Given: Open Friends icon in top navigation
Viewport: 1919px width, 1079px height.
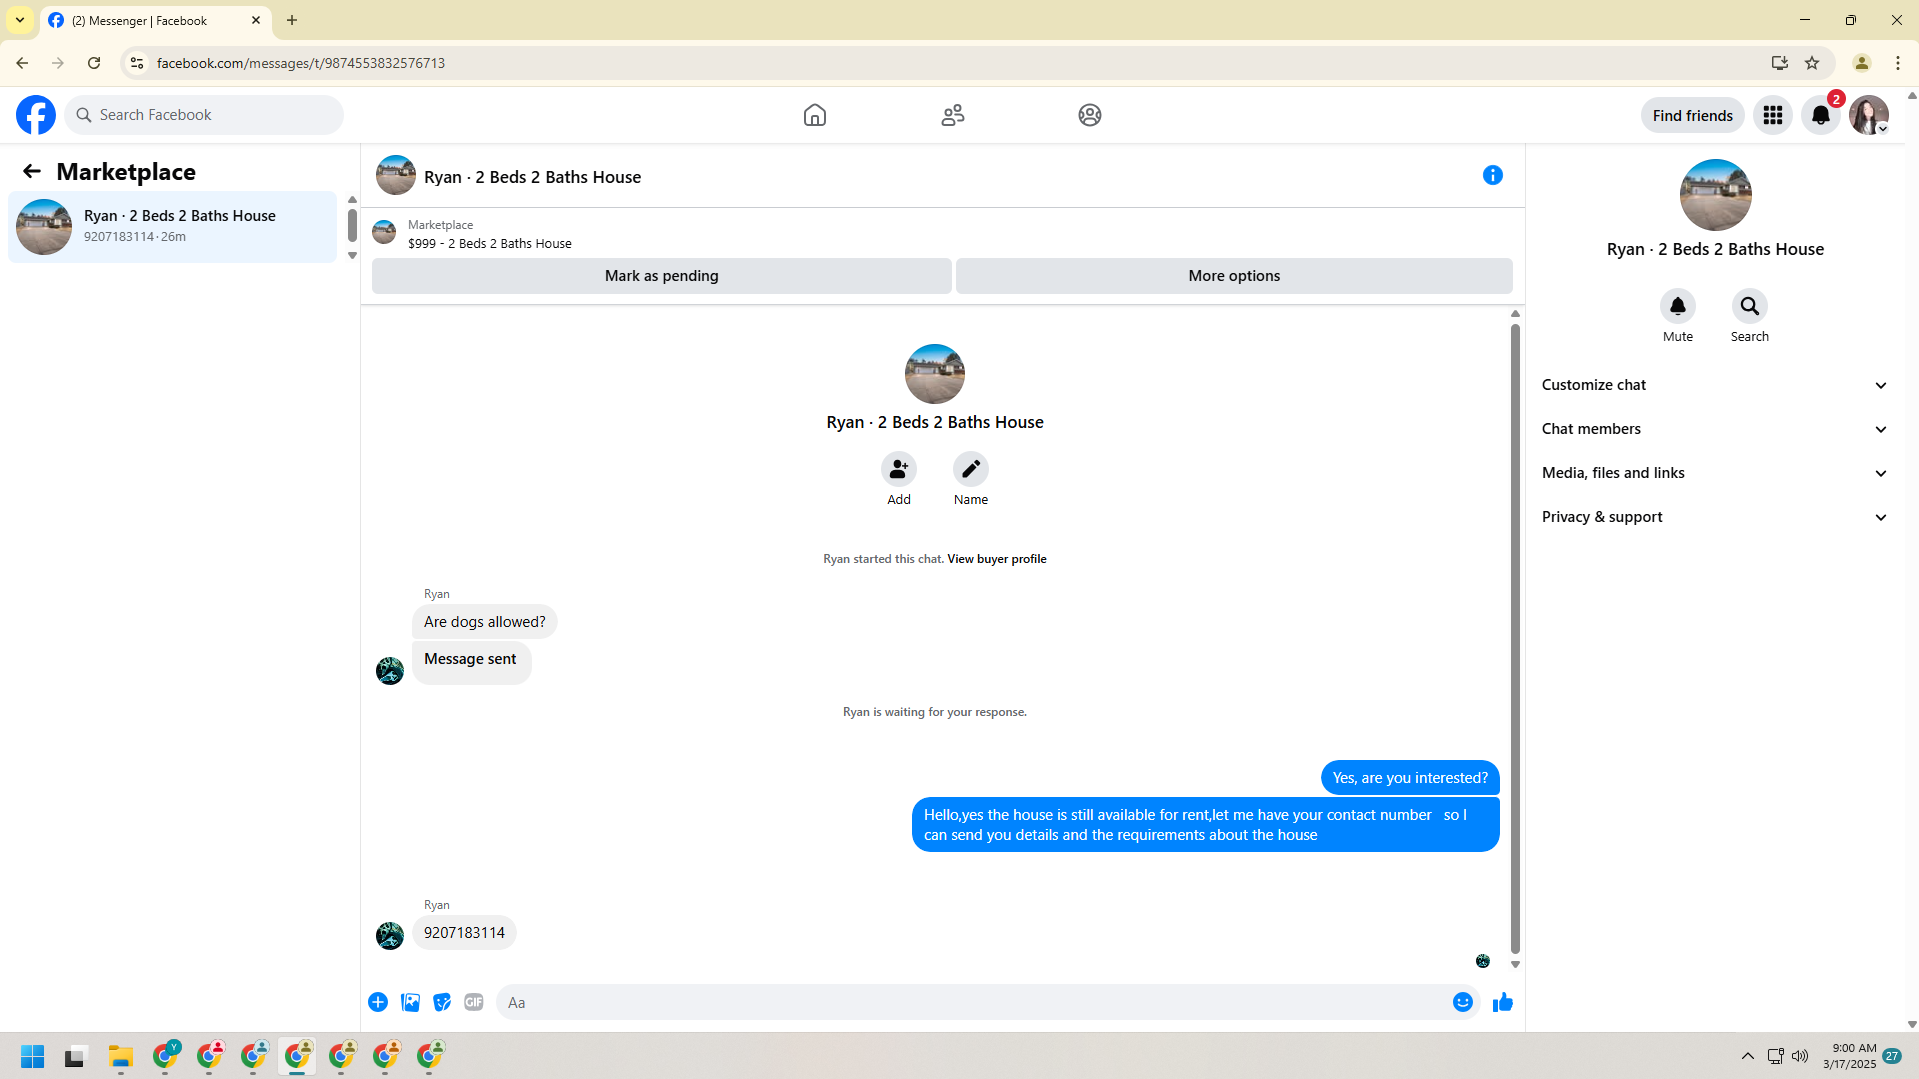Looking at the screenshot, I should pos(953,115).
